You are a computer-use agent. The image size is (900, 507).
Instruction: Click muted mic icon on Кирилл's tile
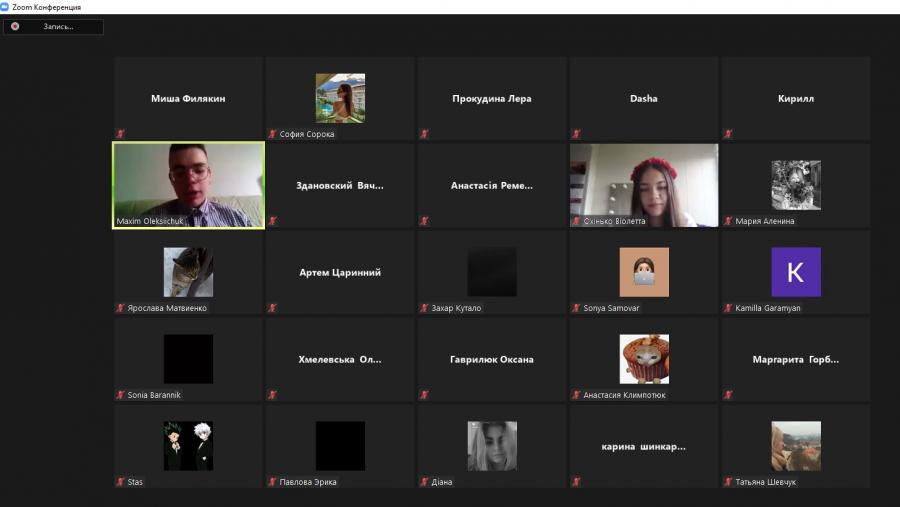(x=728, y=134)
